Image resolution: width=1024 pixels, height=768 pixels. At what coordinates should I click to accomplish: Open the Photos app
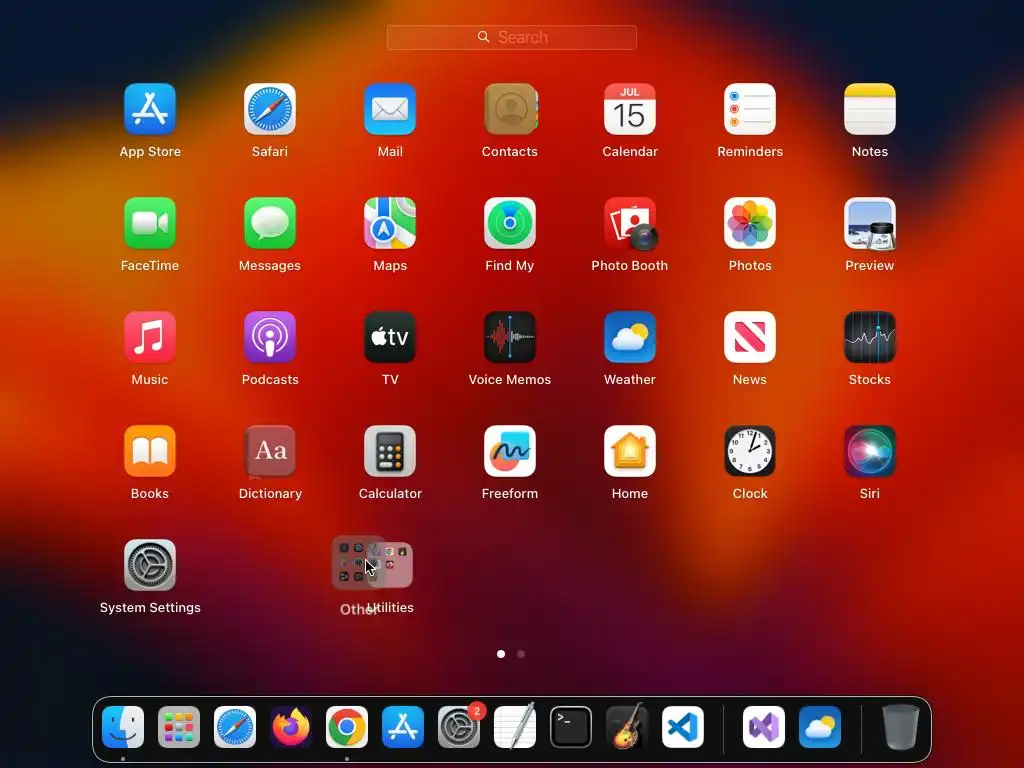click(x=750, y=223)
